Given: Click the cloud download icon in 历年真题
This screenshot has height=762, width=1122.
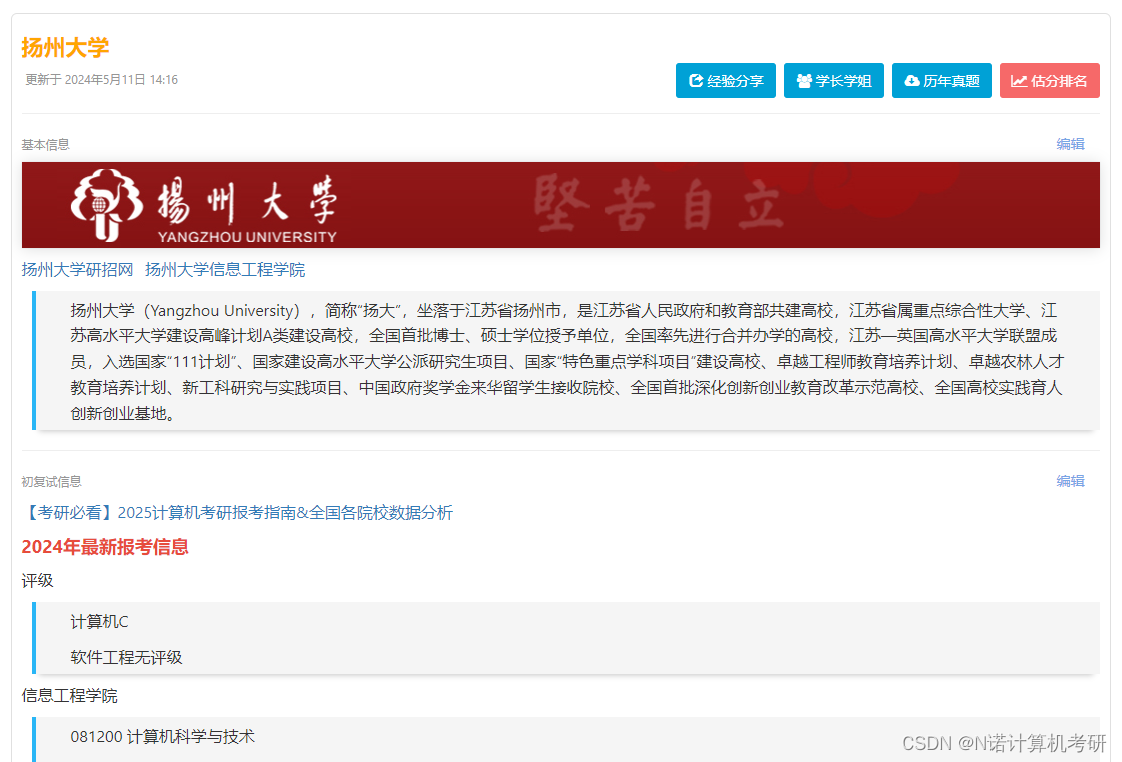Looking at the screenshot, I should 912,81.
